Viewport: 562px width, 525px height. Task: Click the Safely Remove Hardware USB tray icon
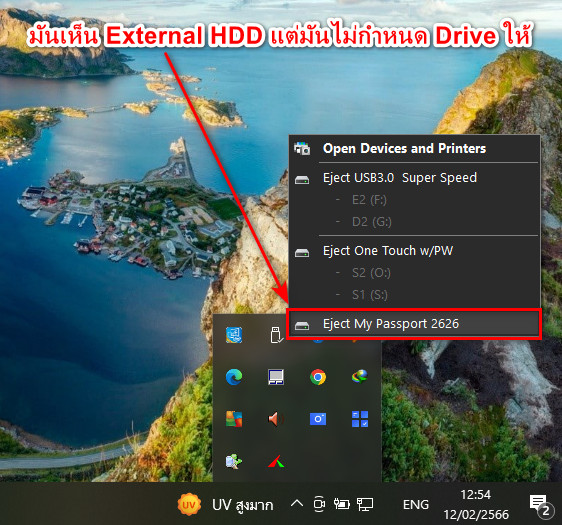(x=276, y=335)
